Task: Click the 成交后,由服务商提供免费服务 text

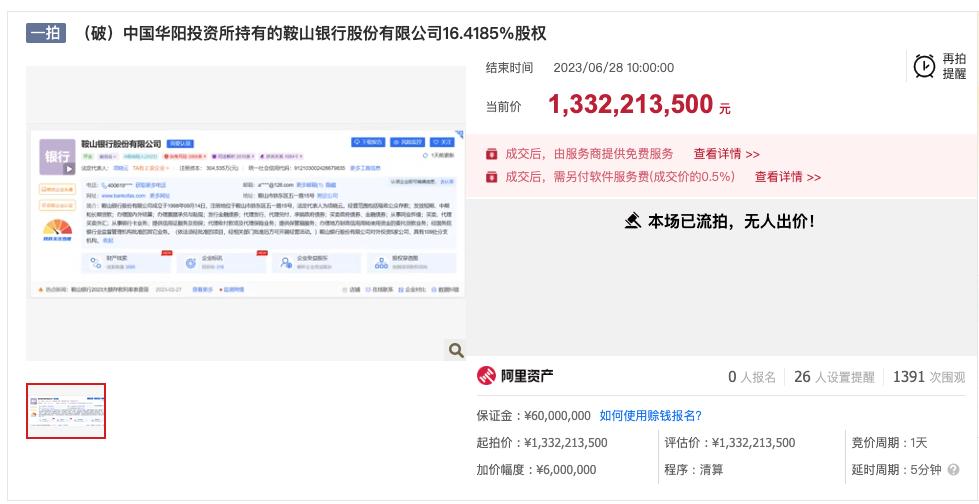Action: coord(589,154)
